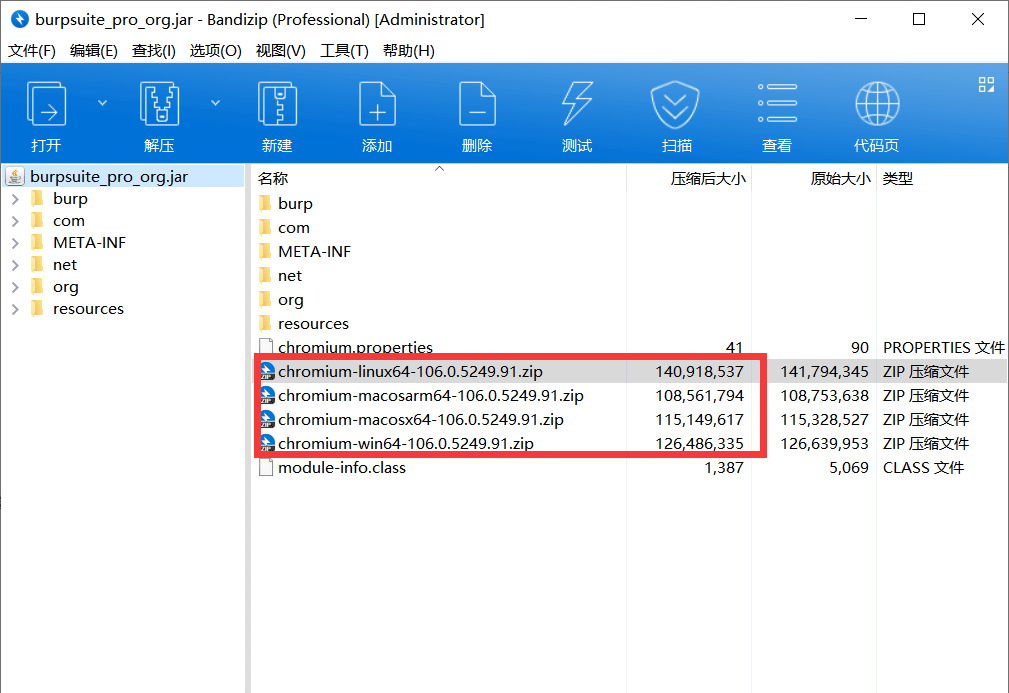Click the Extract (解压) toolbar icon
1009x693 pixels.
tap(159, 104)
